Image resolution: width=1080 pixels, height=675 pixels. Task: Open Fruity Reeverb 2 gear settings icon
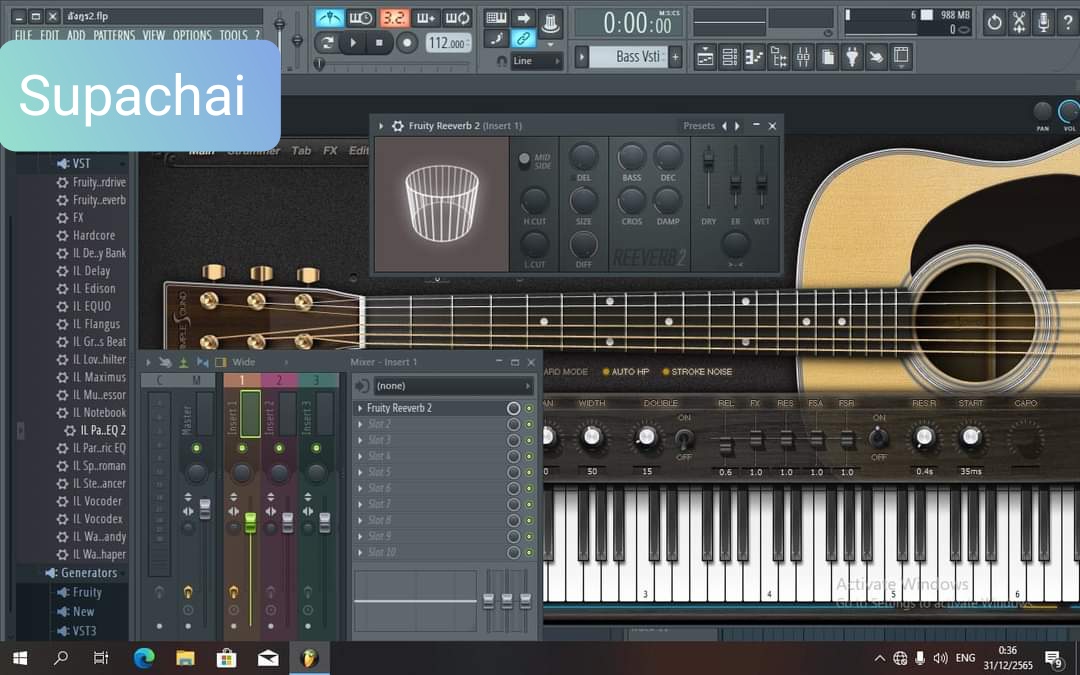pyautogui.click(x=397, y=126)
